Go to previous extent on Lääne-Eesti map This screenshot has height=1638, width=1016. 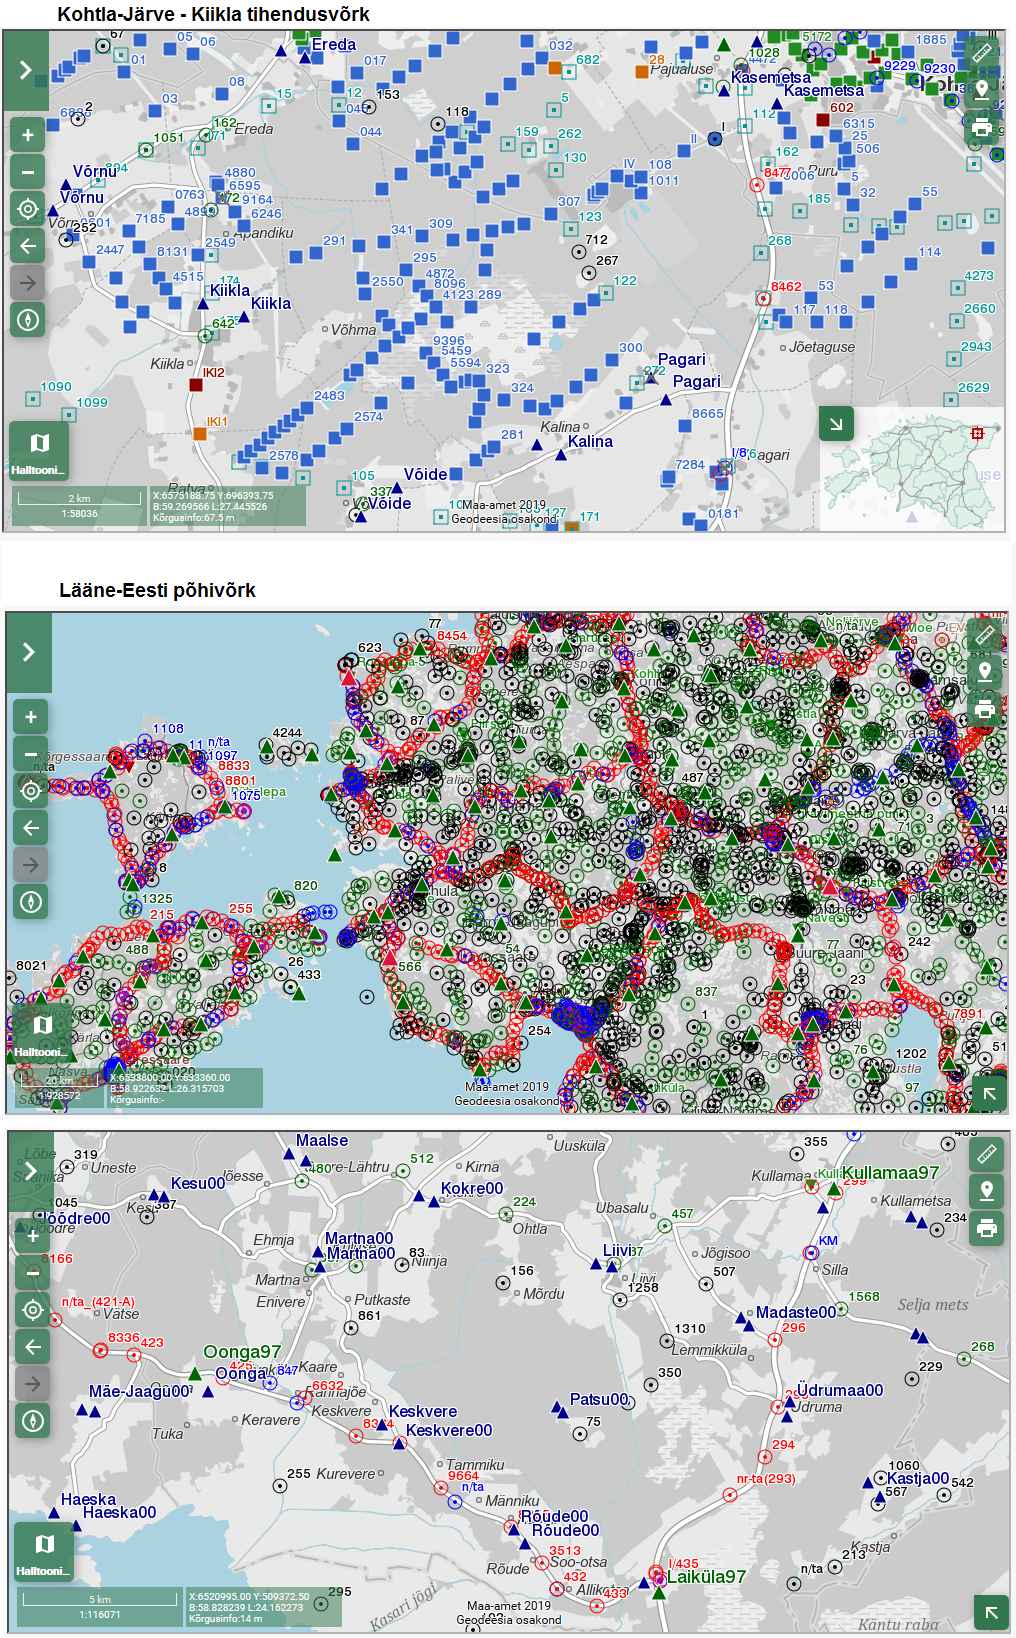coord(31,828)
